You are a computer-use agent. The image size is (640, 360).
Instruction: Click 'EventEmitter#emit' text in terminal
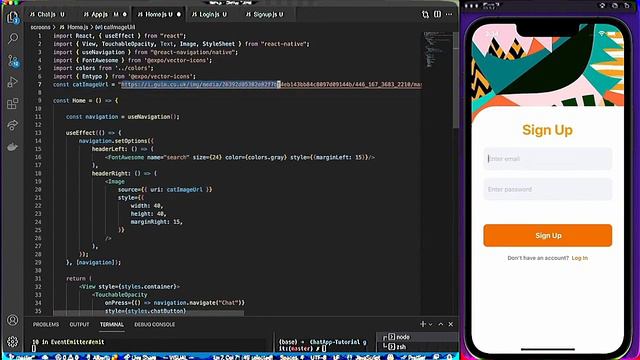(77, 342)
